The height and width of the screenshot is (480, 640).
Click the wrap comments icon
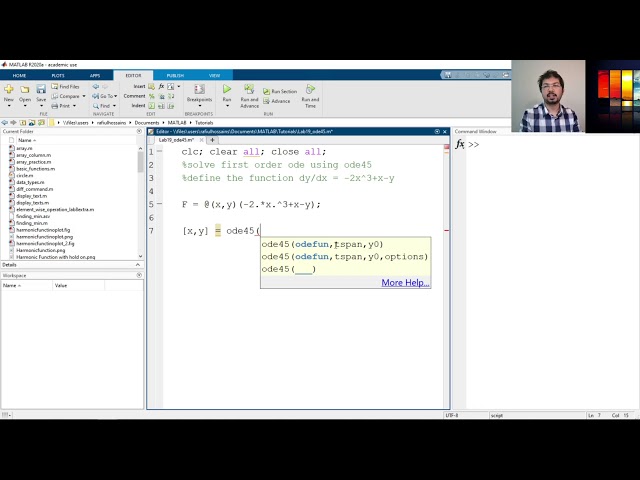(x=171, y=96)
